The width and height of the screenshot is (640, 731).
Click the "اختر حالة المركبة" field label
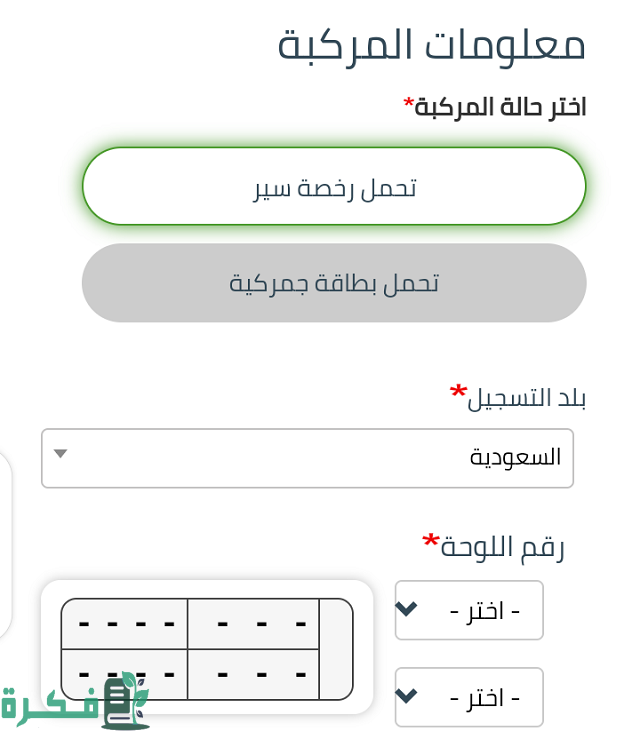point(500,107)
